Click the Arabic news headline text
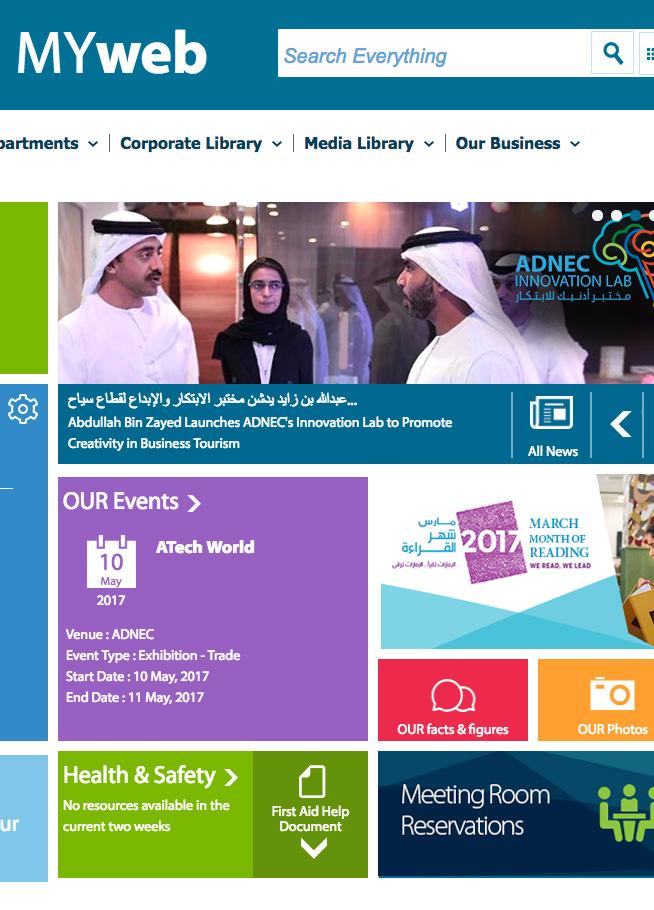654x910 pixels. [212, 400]
